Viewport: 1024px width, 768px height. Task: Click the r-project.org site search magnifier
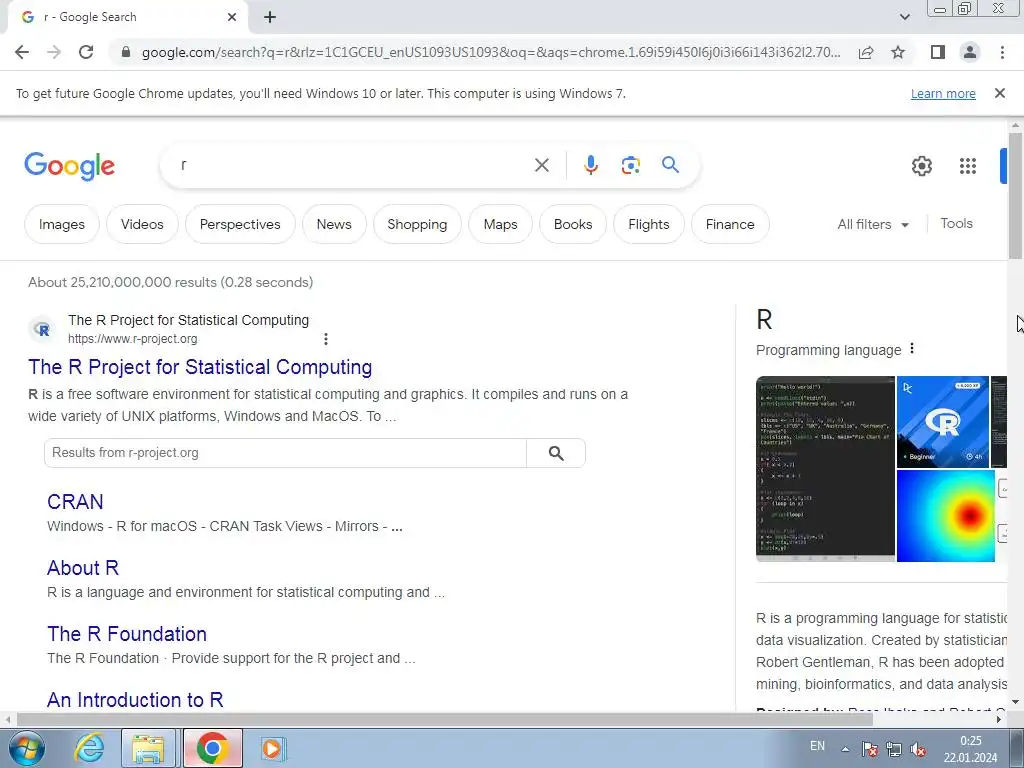coord(556,453)
